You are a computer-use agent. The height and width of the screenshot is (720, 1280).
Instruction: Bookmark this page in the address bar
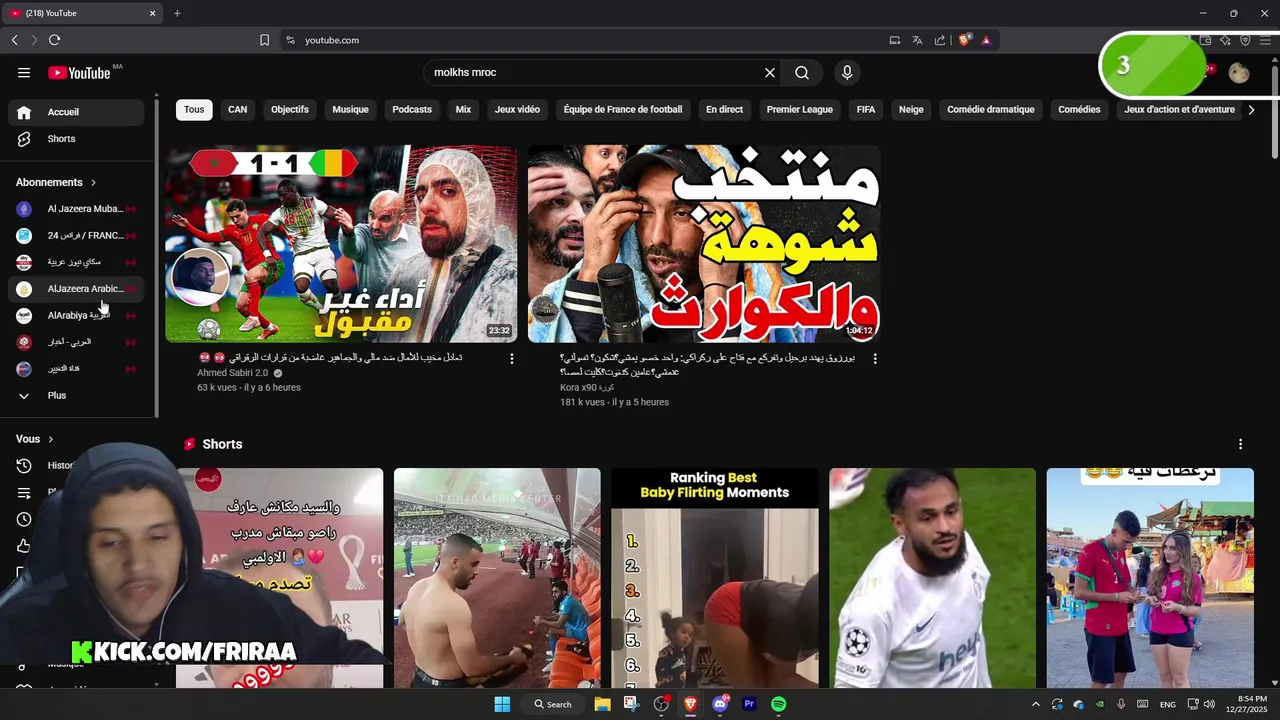(264, 40)
